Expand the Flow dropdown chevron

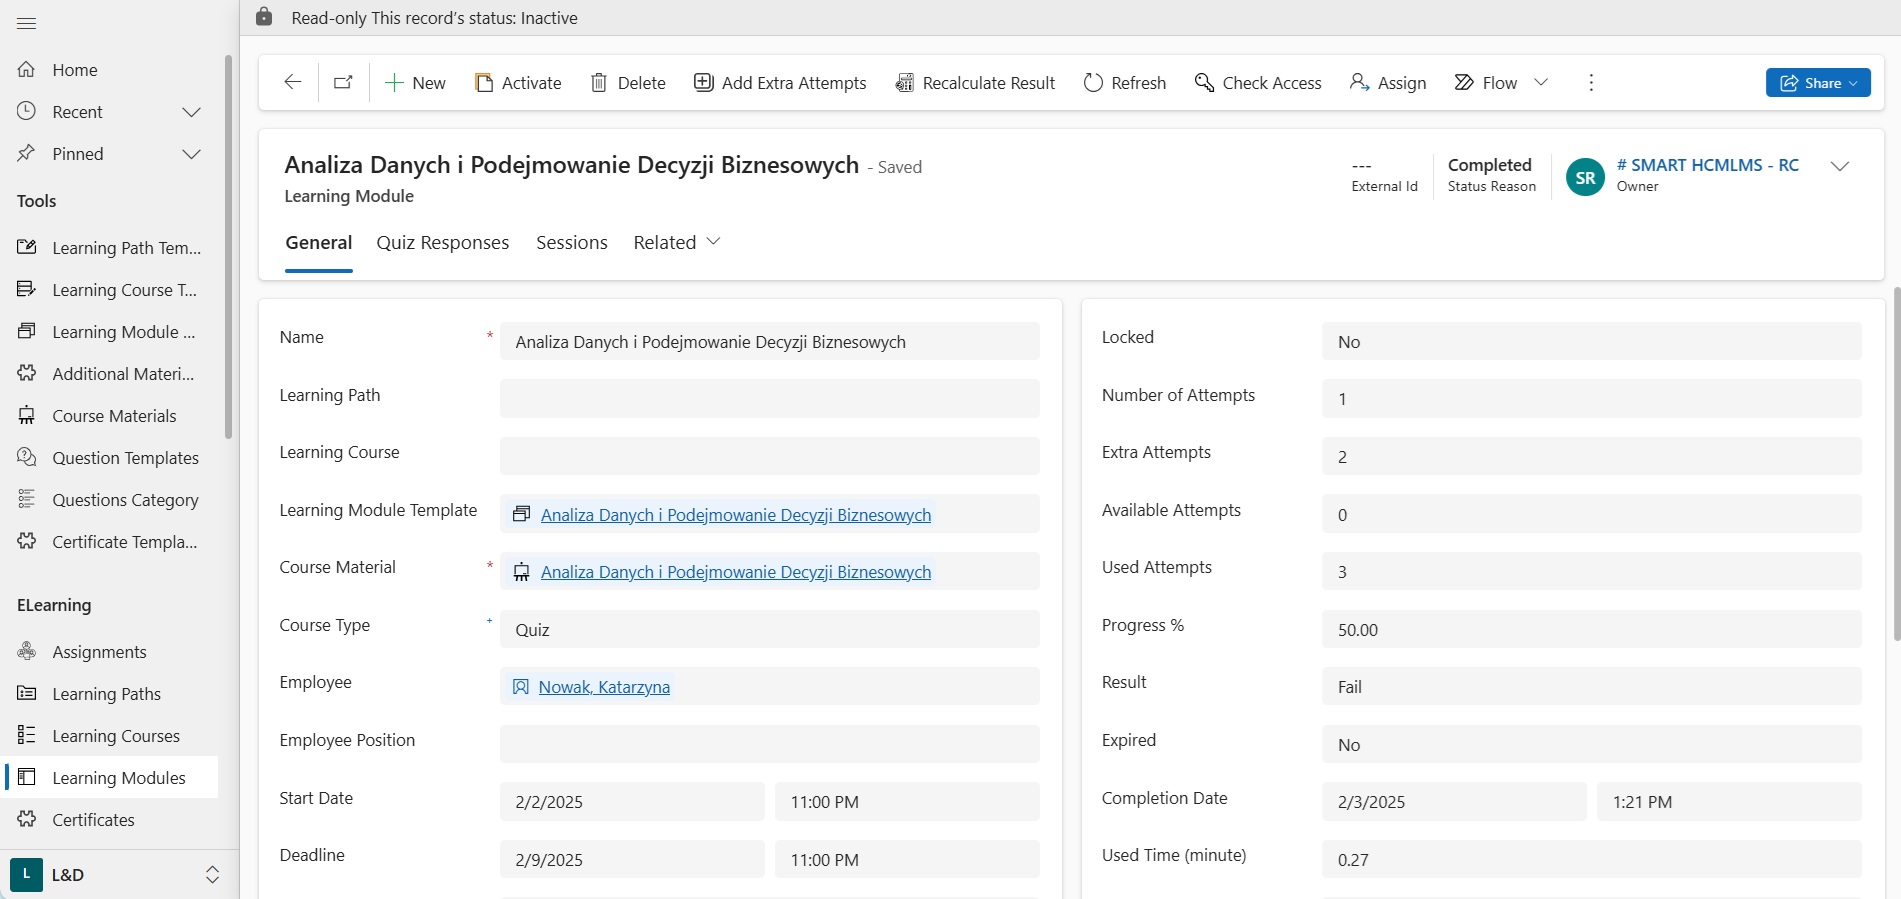click(x=1541, y=83)
